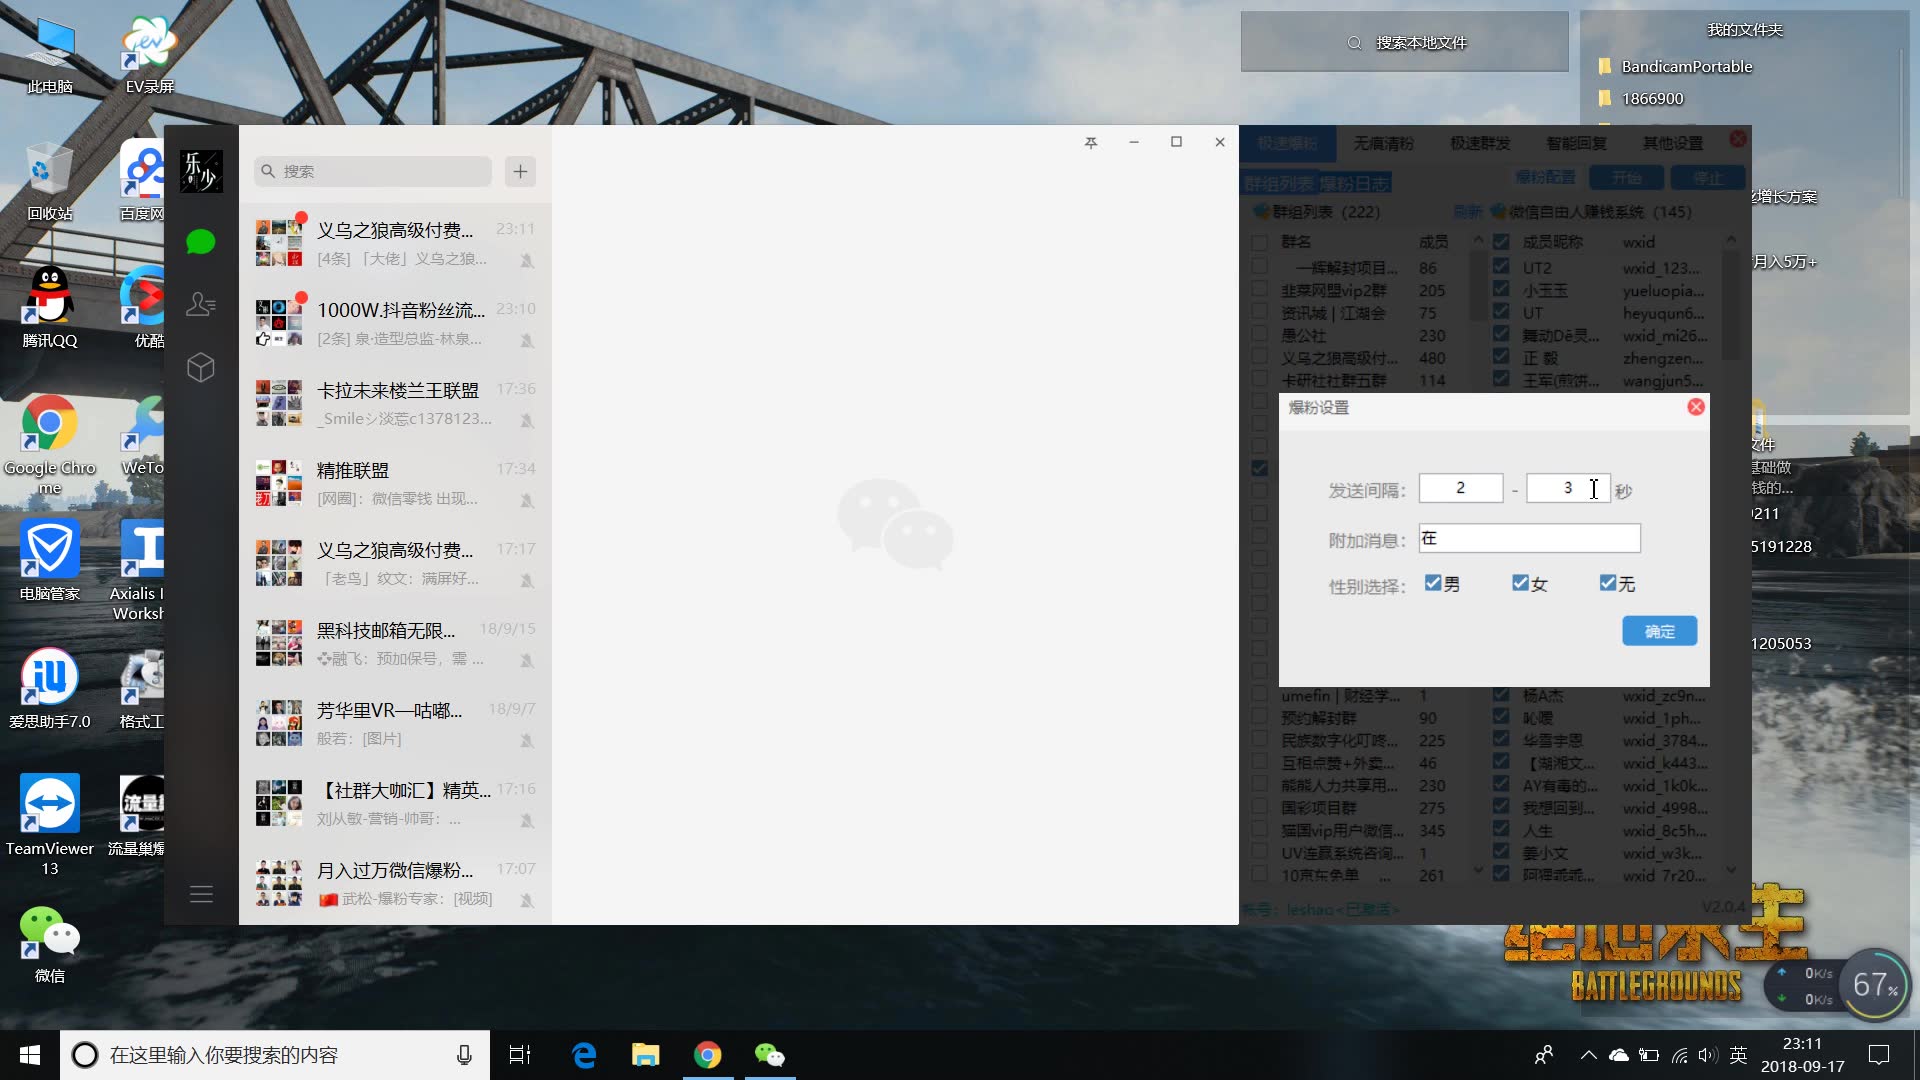
Task: Open the 卡拉未来楼兰王联盟 chat
Action: point(396,404)
